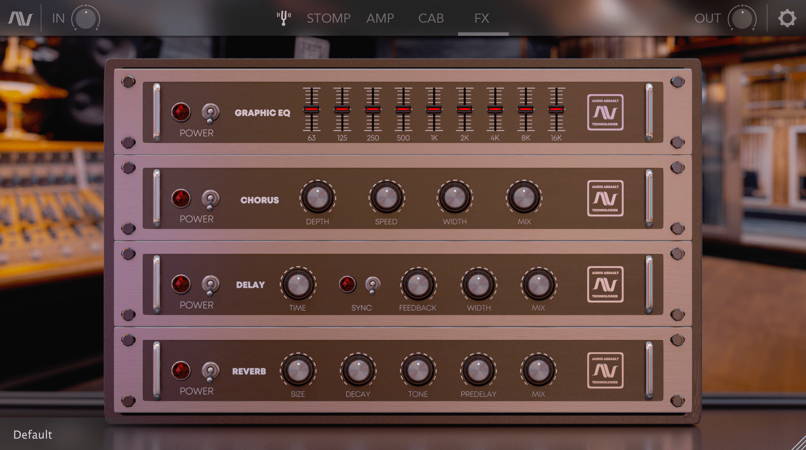The height and width of the screenshot is (450, 806).
Task: Toggle the Graphic EQ power switch
Action: pos(210,112)
